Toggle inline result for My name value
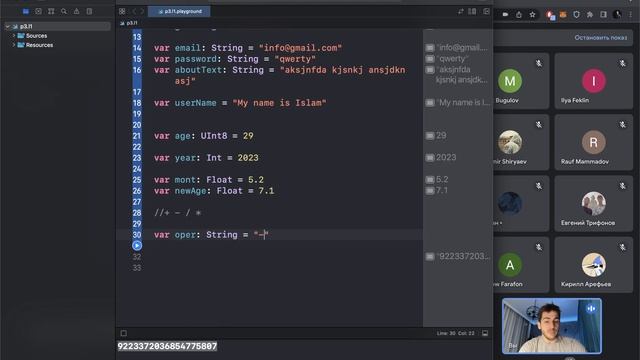The image size is (640, 360). 430,103
